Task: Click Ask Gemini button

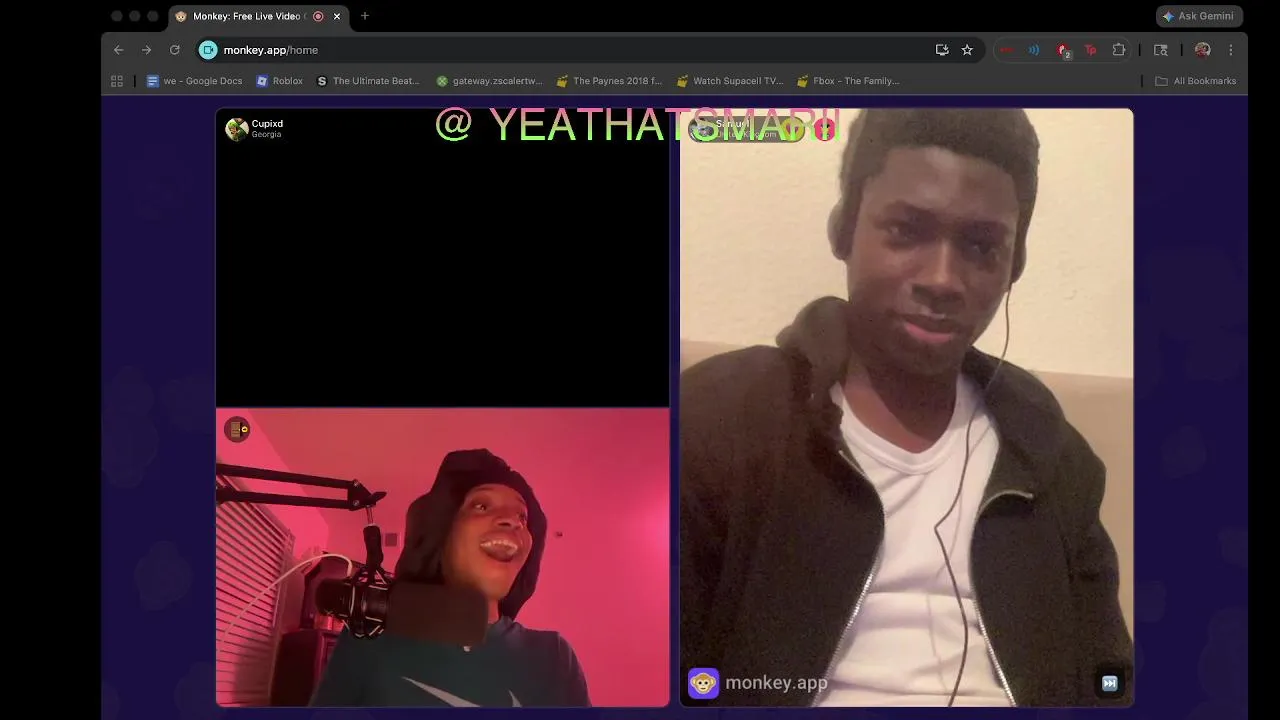Action: pos(1199,16)
